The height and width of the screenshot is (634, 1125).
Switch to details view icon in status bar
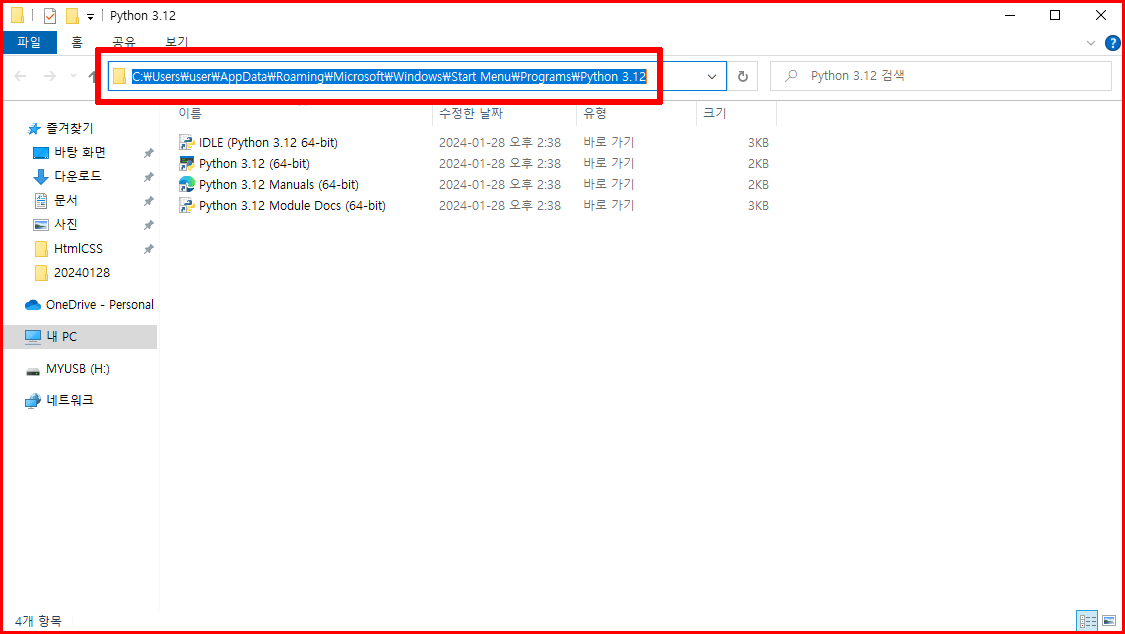tap(1088, 621)
